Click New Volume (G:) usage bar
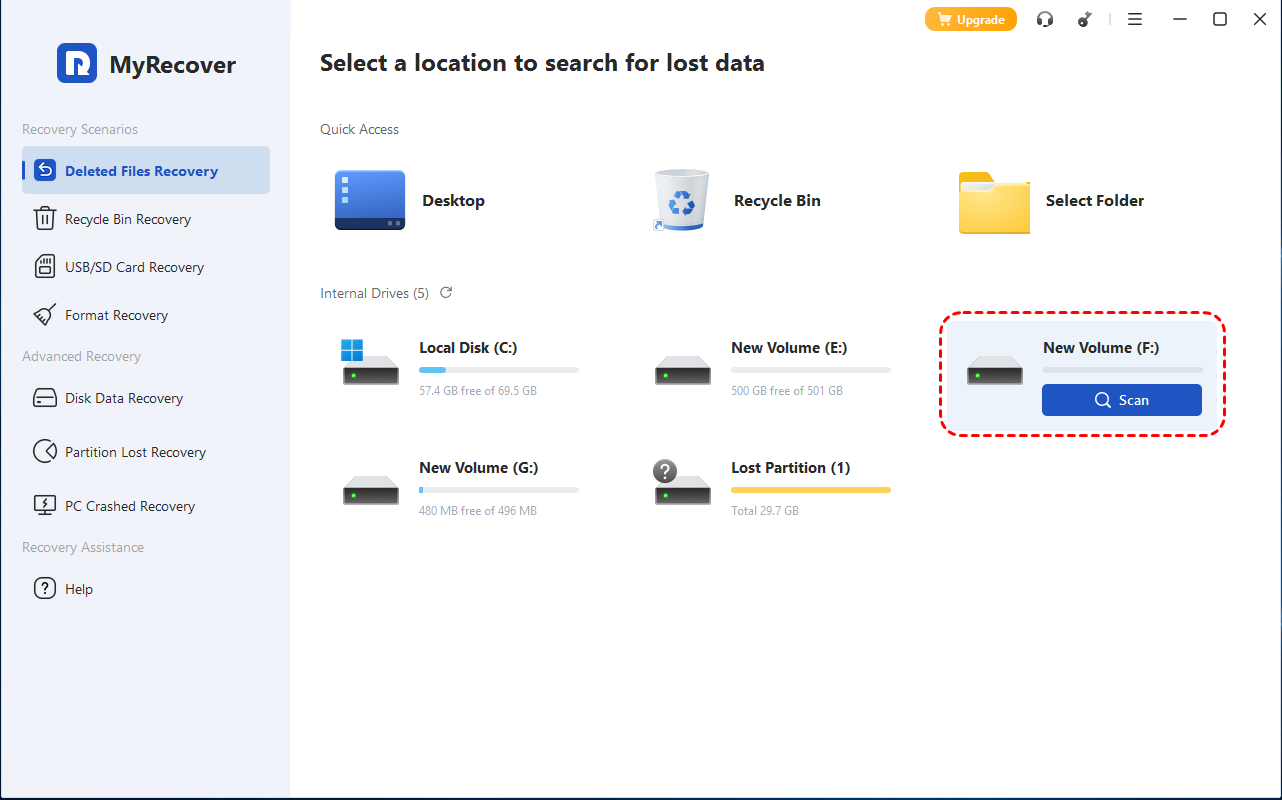Screen dimensions: 1282x800 499,490
